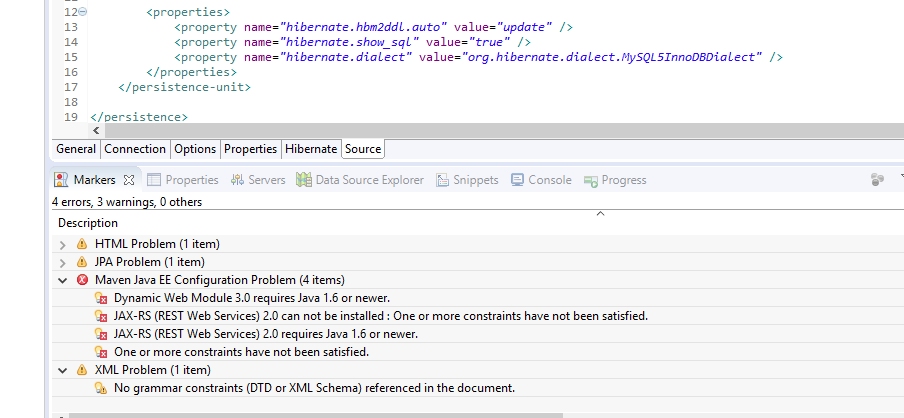Select the 'No grammar constraints' warning item
The width and height of the screenshot is (904, 418).
(314, 388)
